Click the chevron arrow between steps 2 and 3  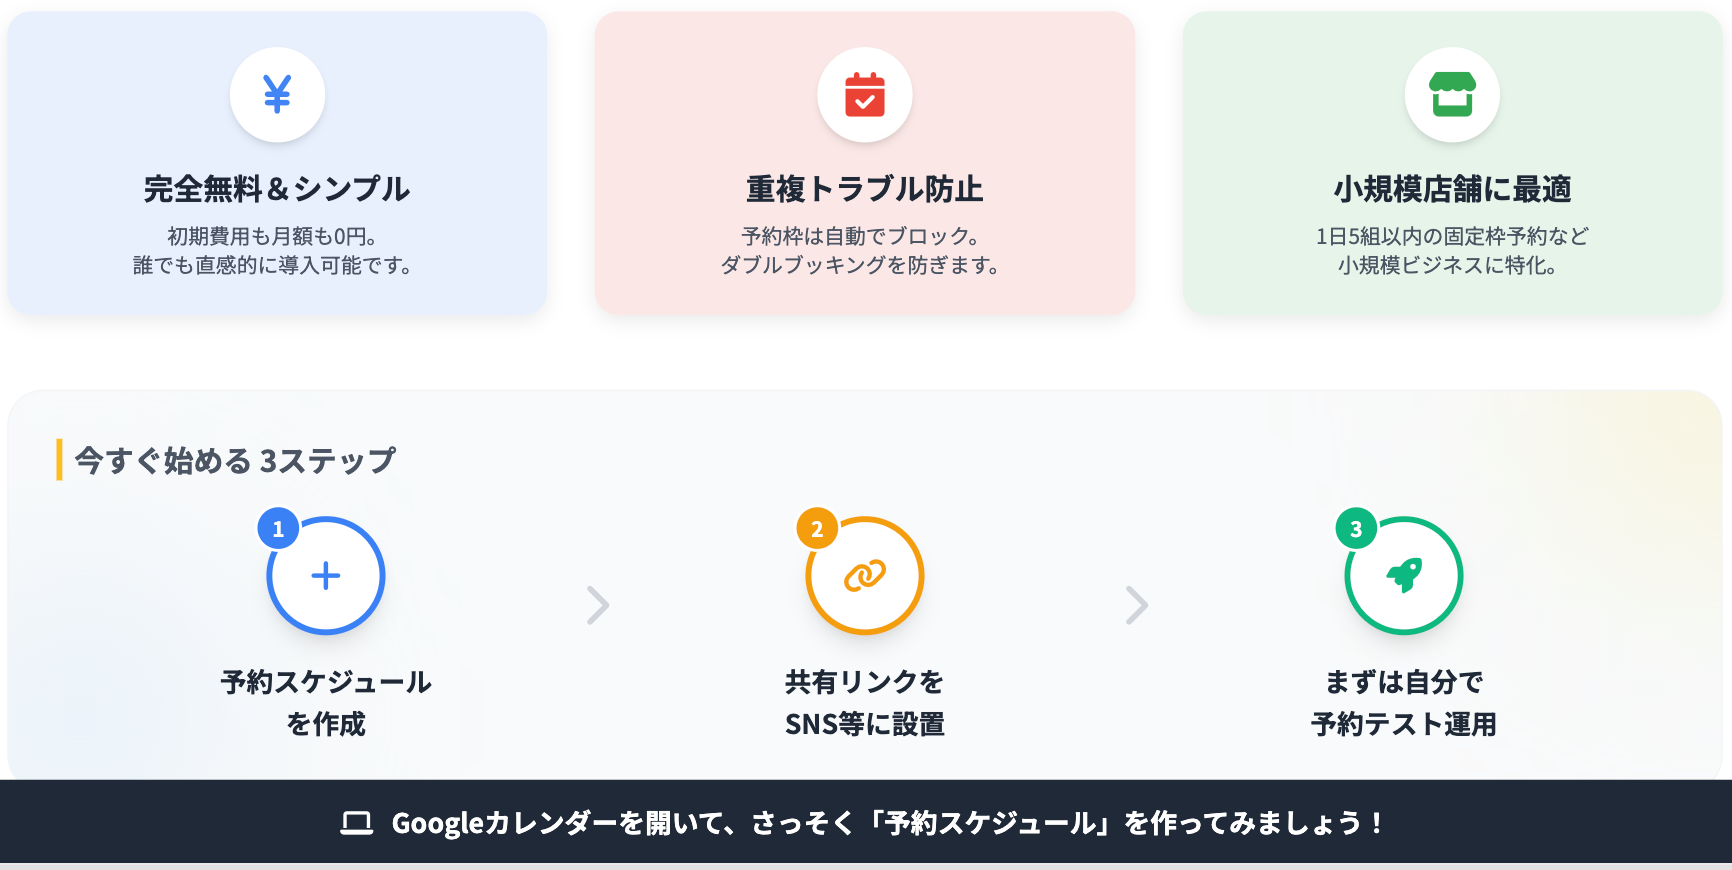coord(1136,605)
